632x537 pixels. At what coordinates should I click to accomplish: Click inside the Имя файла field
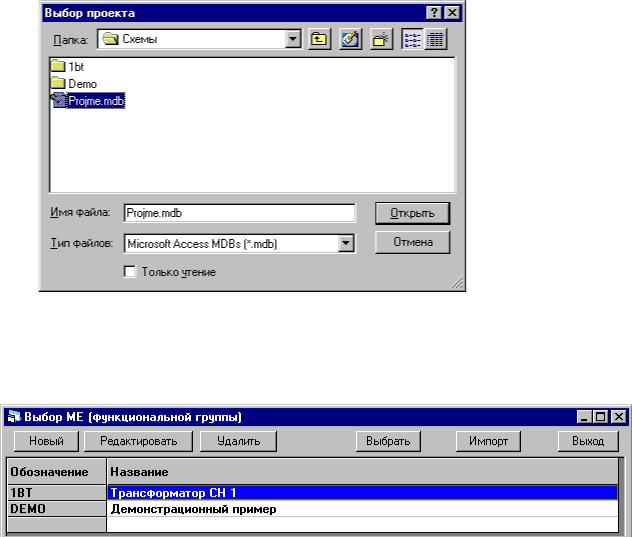pyautogui.click(x=238, y=213)
